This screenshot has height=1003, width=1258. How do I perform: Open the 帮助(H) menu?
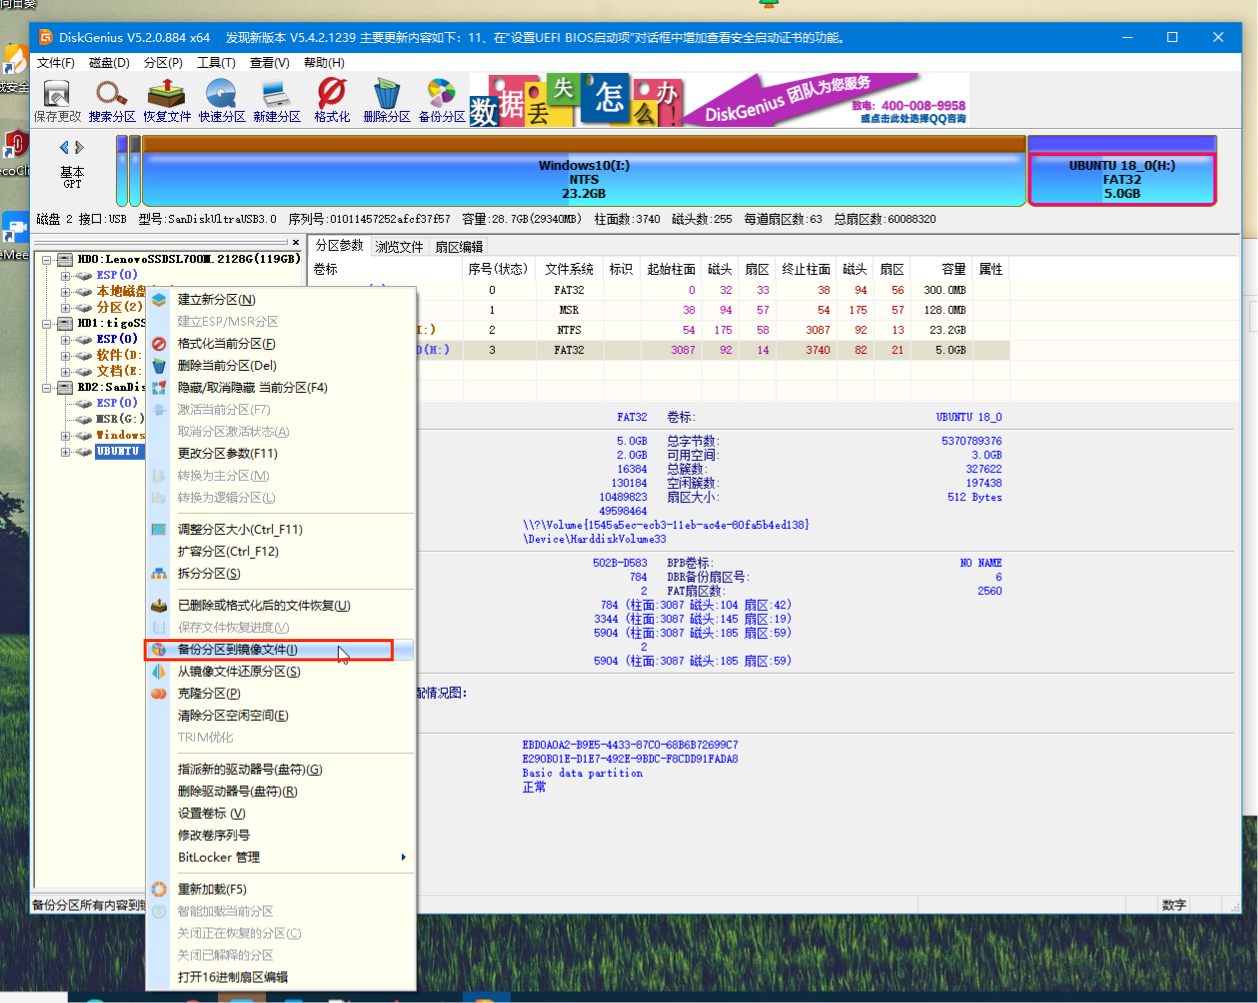(324, 62)
